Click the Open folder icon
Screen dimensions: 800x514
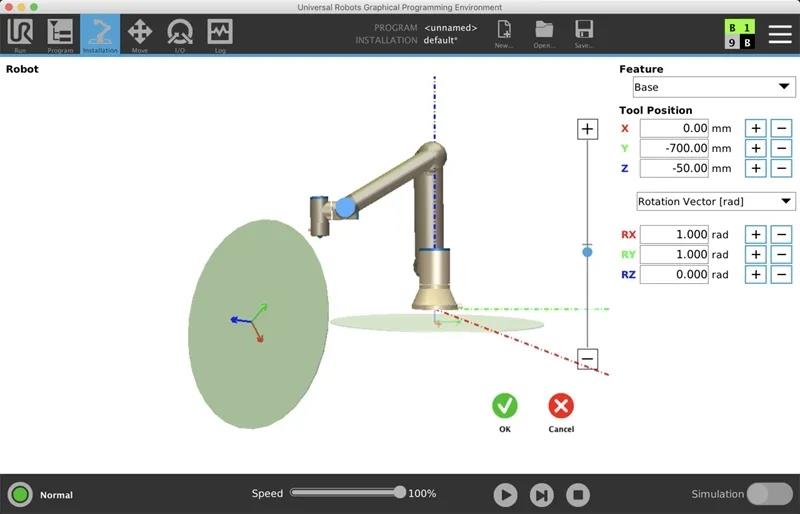544,34
